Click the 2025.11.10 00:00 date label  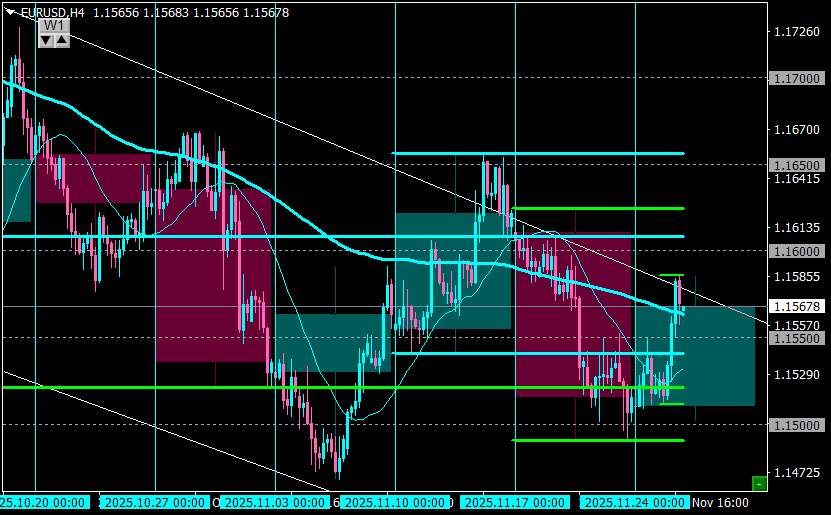click(394, 502)
